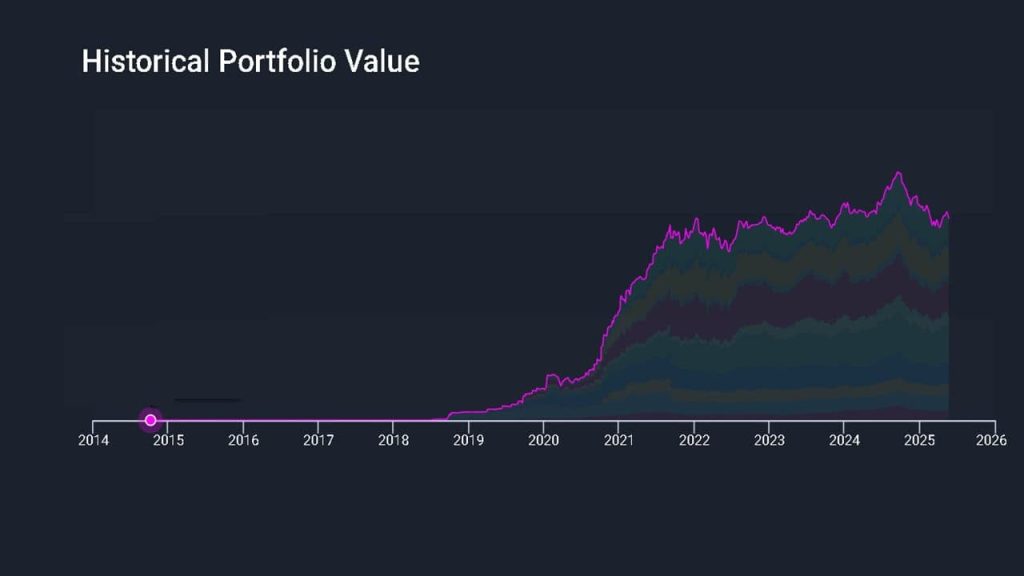
Task: Jump to the 2020 axis label
Action: (x=543, y=440)
